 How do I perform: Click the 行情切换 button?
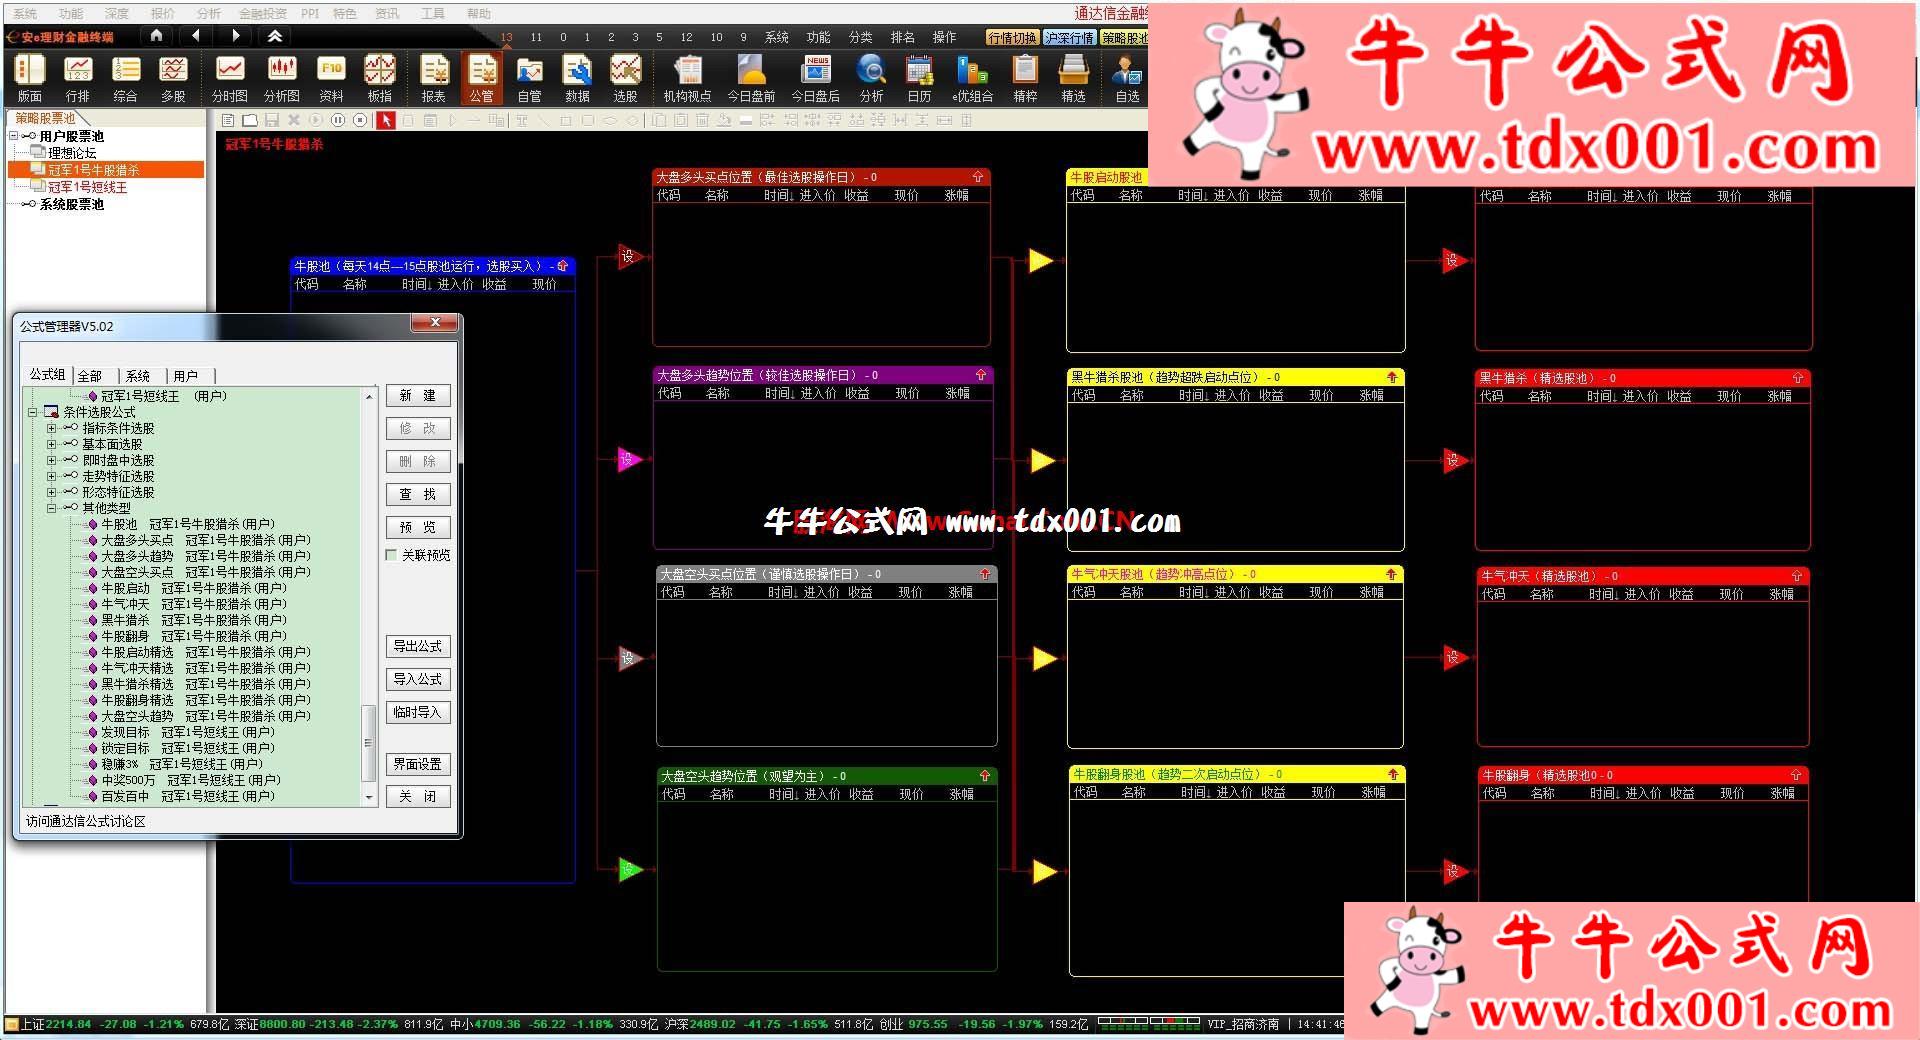pos(1012,37)
